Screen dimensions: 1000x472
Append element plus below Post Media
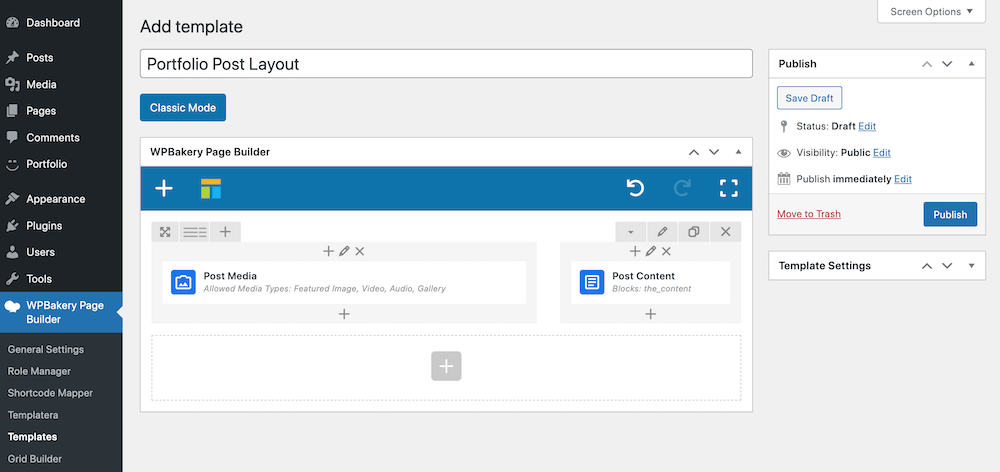(x=344, y=314)
